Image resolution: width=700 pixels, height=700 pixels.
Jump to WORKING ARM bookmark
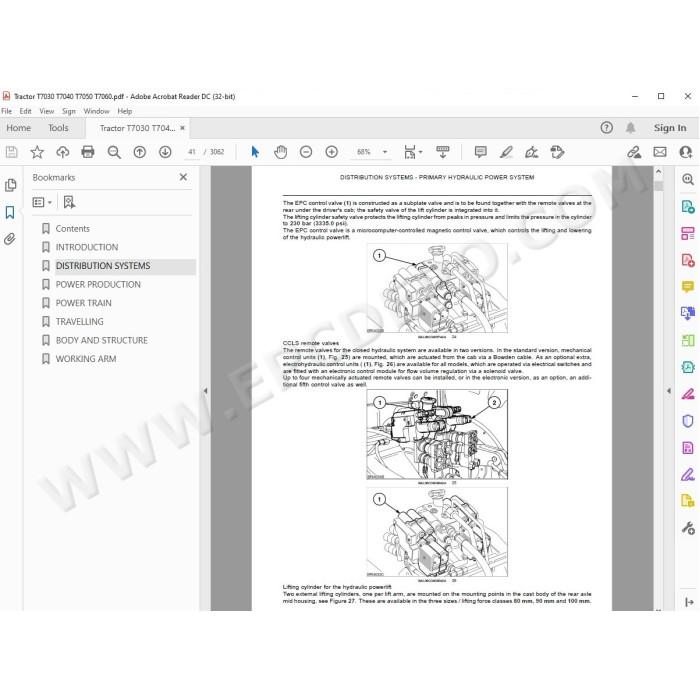coord(86,359)
